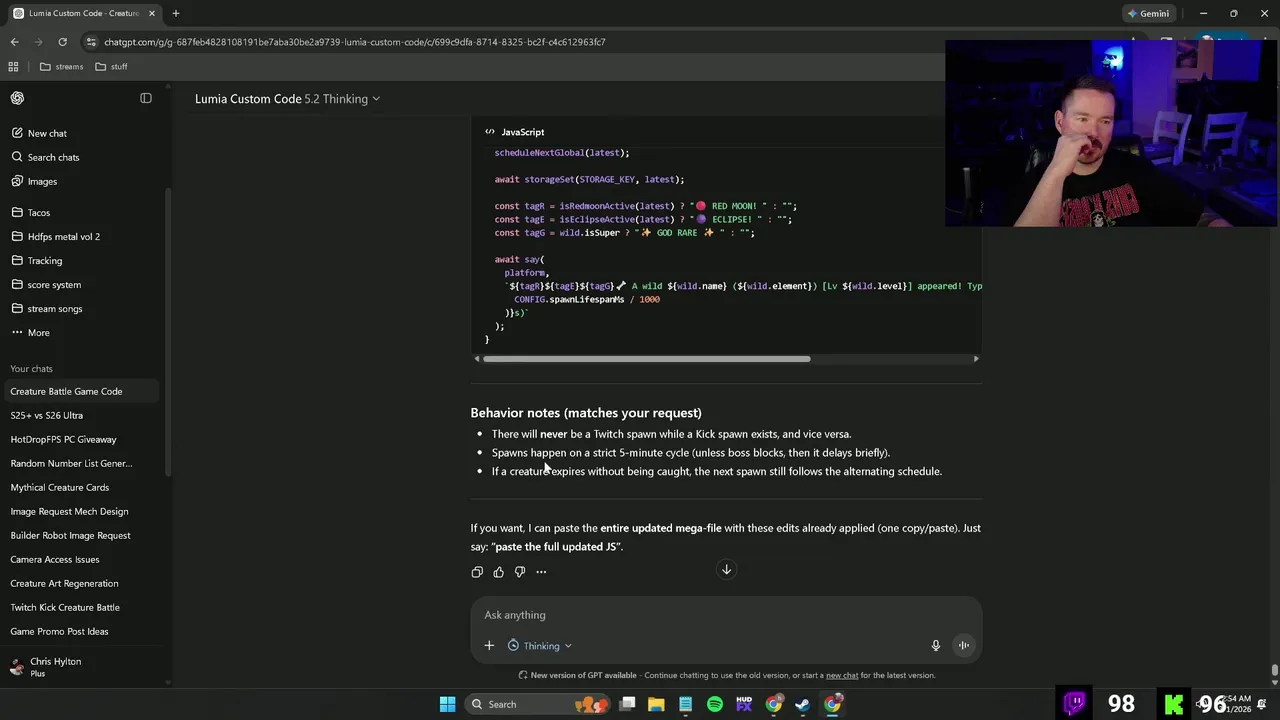The width and height of the screenshot is (1280, 720).
Task: Open the Tacos project folder
Action: (39, 212)
